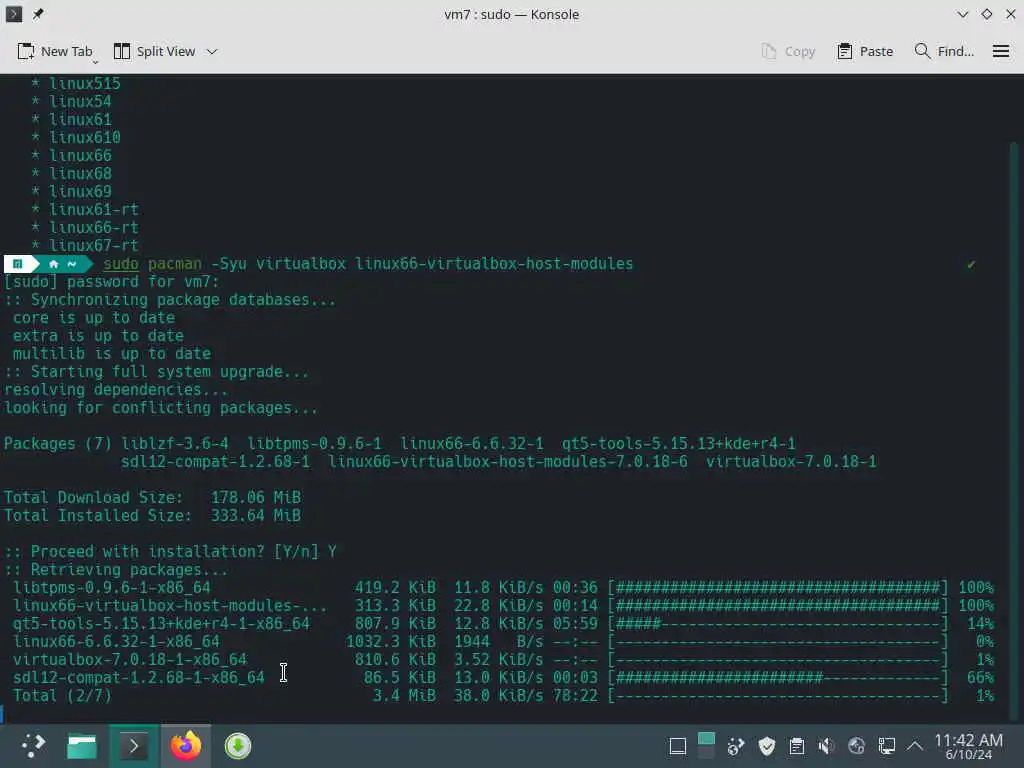Click the '[sudo] password for vm7:' line
Image resolution: width=1024 pixels, height=768 pixels.
[x=112, y=281]
